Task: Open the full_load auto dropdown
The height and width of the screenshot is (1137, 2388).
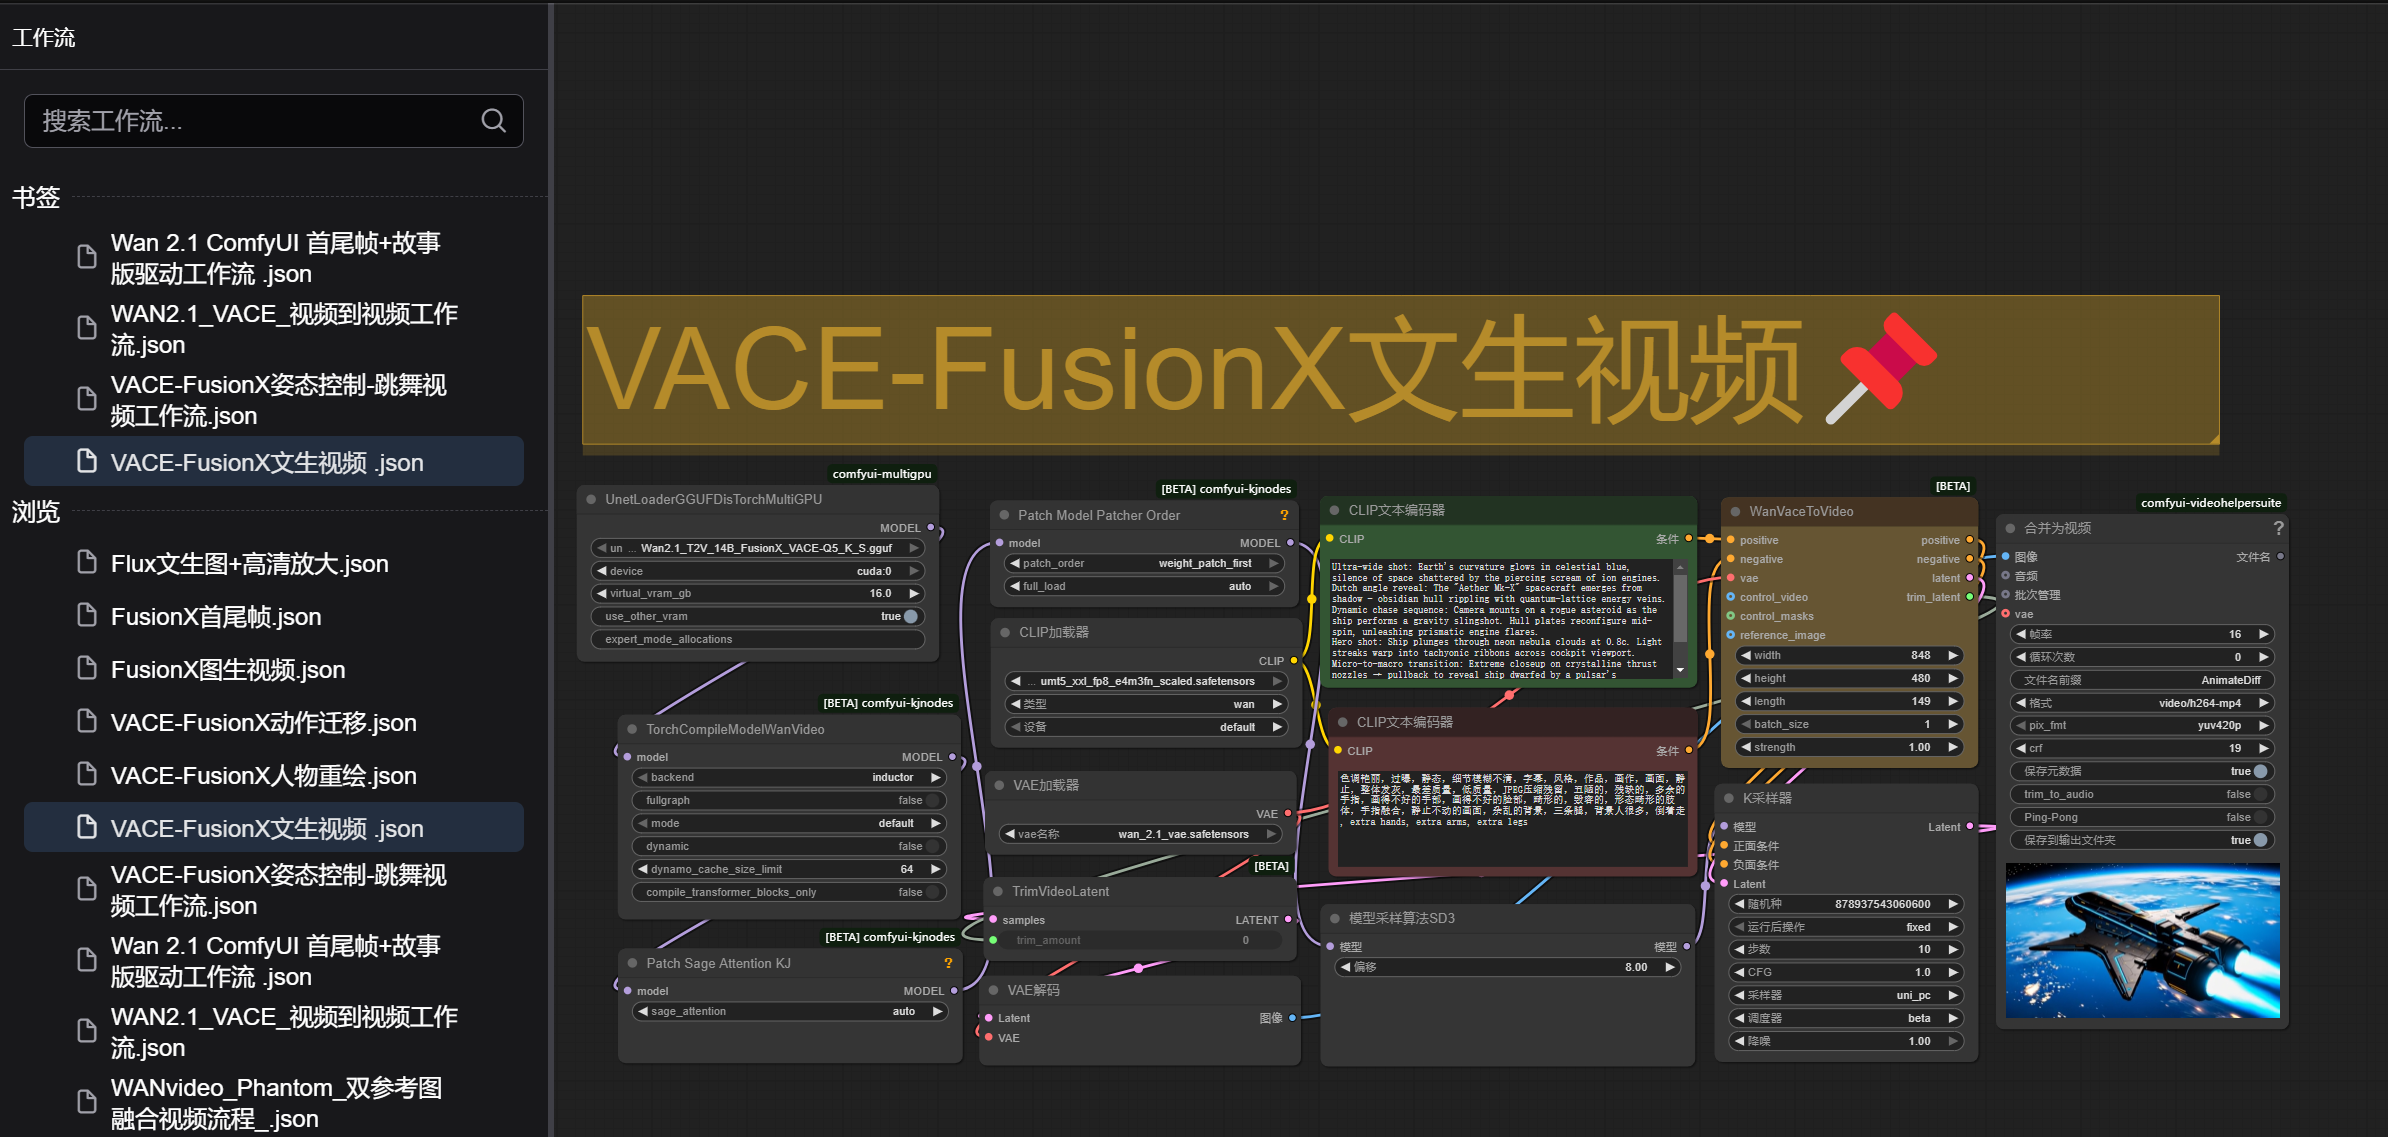Action: [1145, 586]
